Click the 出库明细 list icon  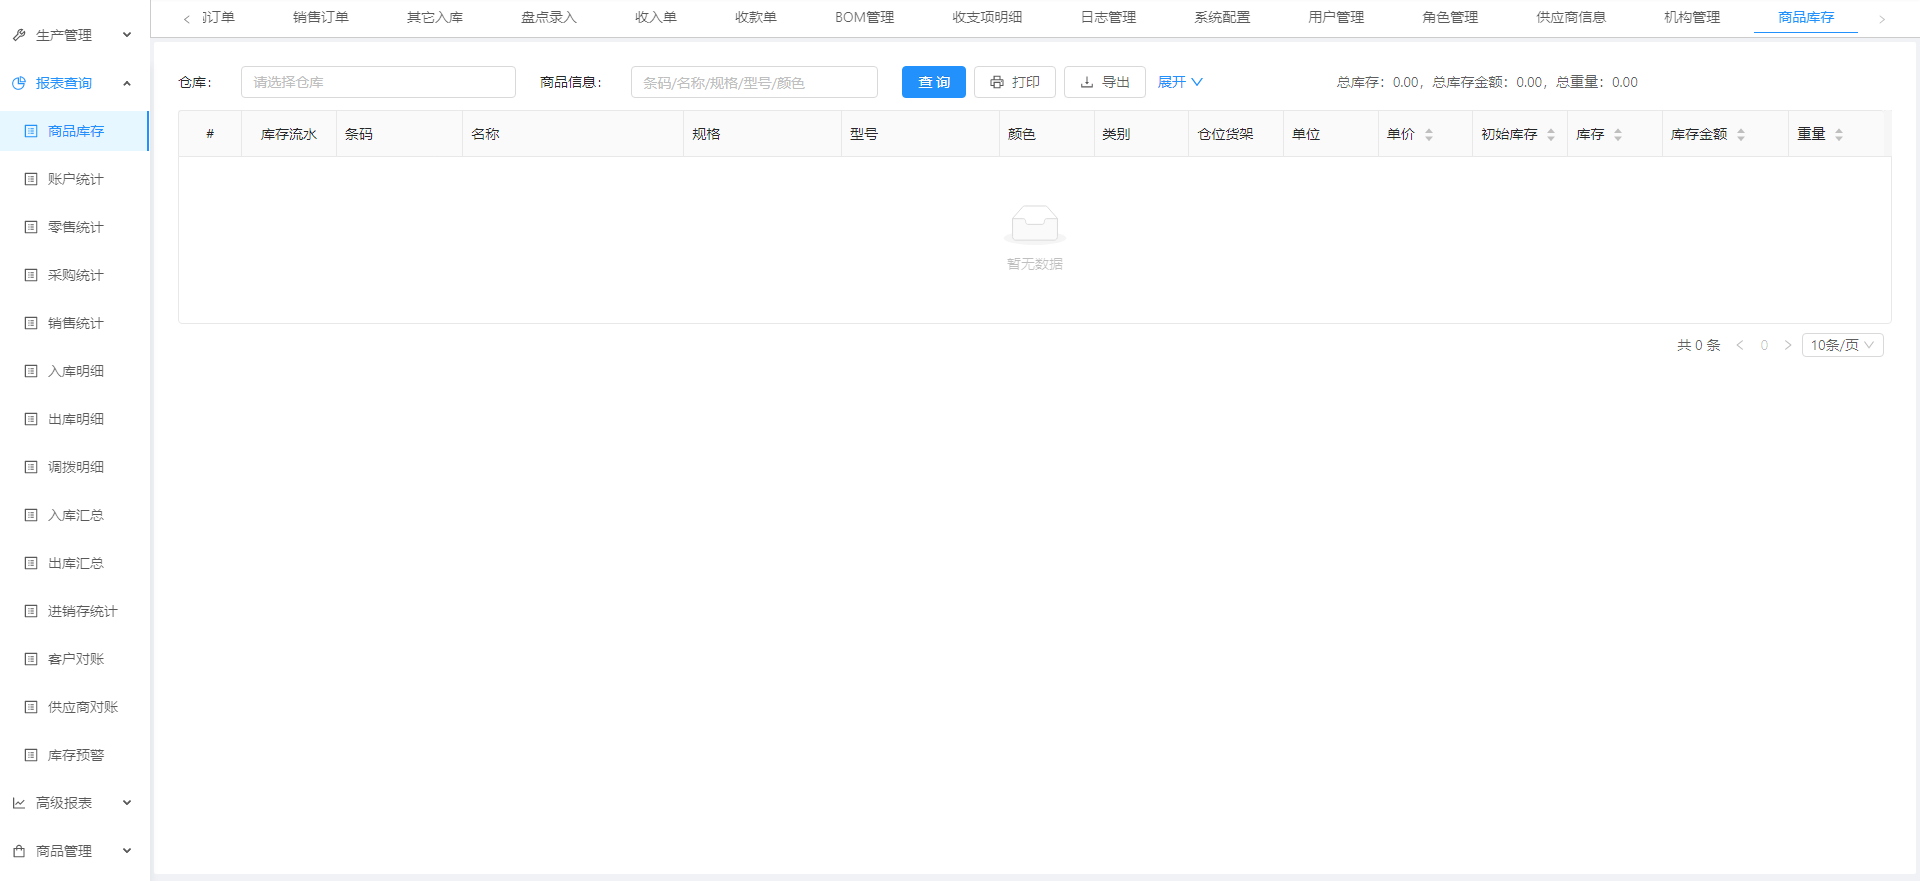pyautogui.click(x=31, y=419)
